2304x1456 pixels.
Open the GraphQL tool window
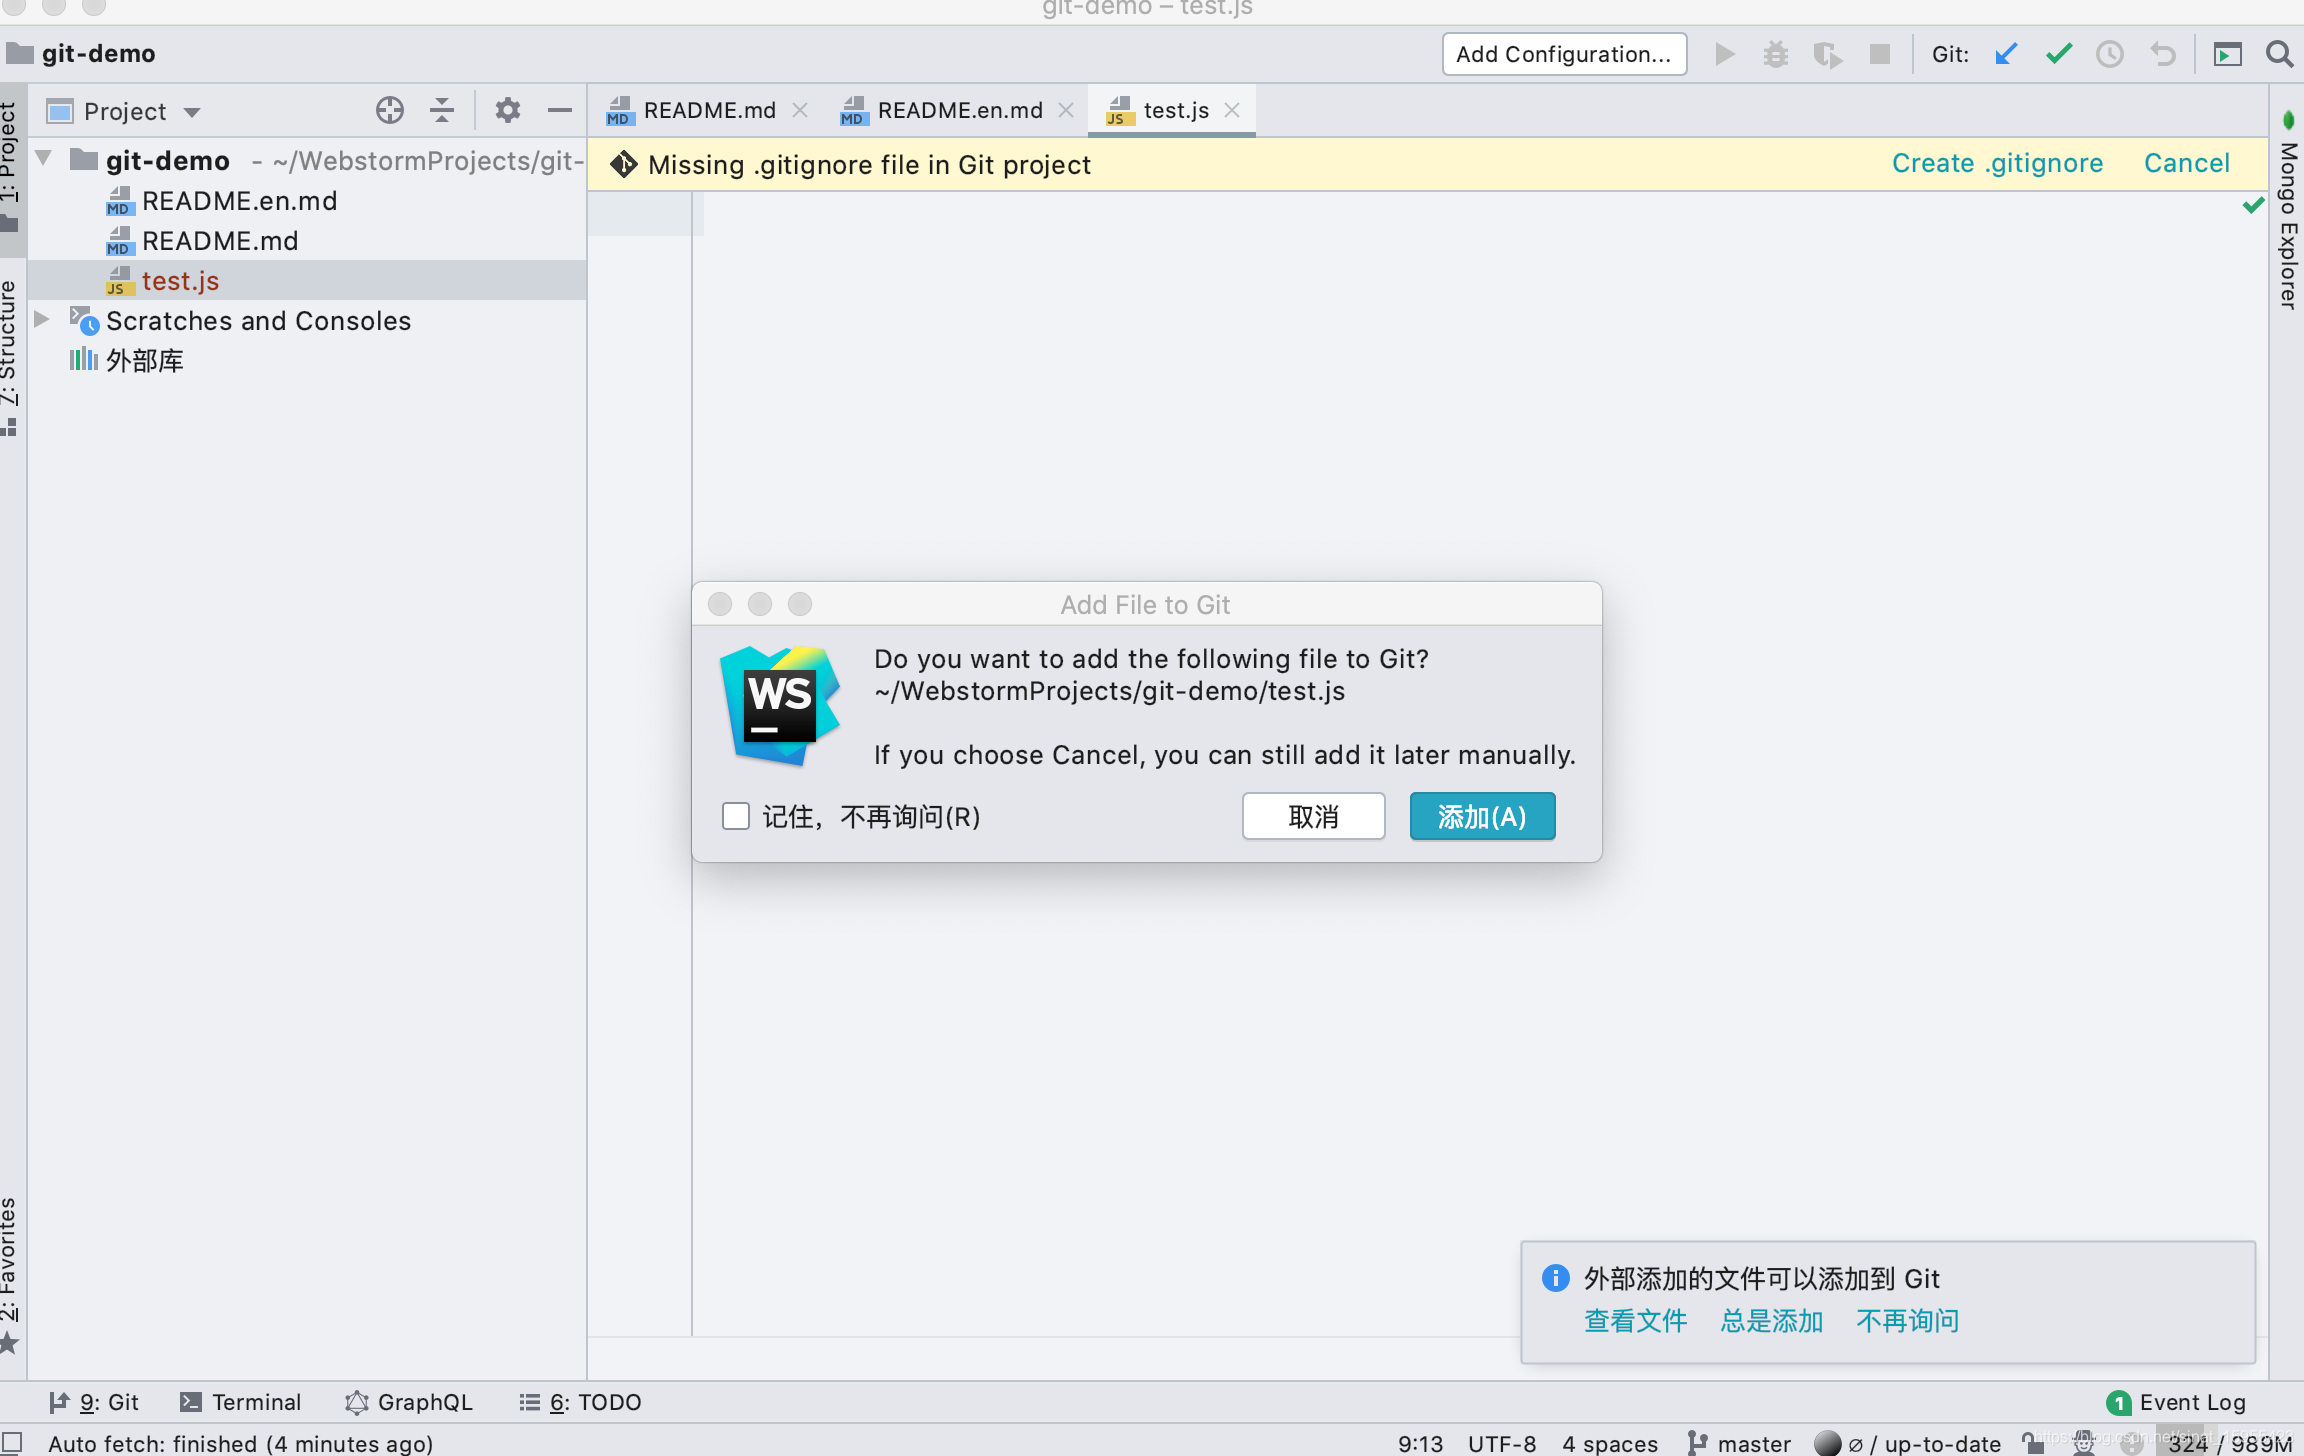pyautogui.click(x=409, y=1402)
